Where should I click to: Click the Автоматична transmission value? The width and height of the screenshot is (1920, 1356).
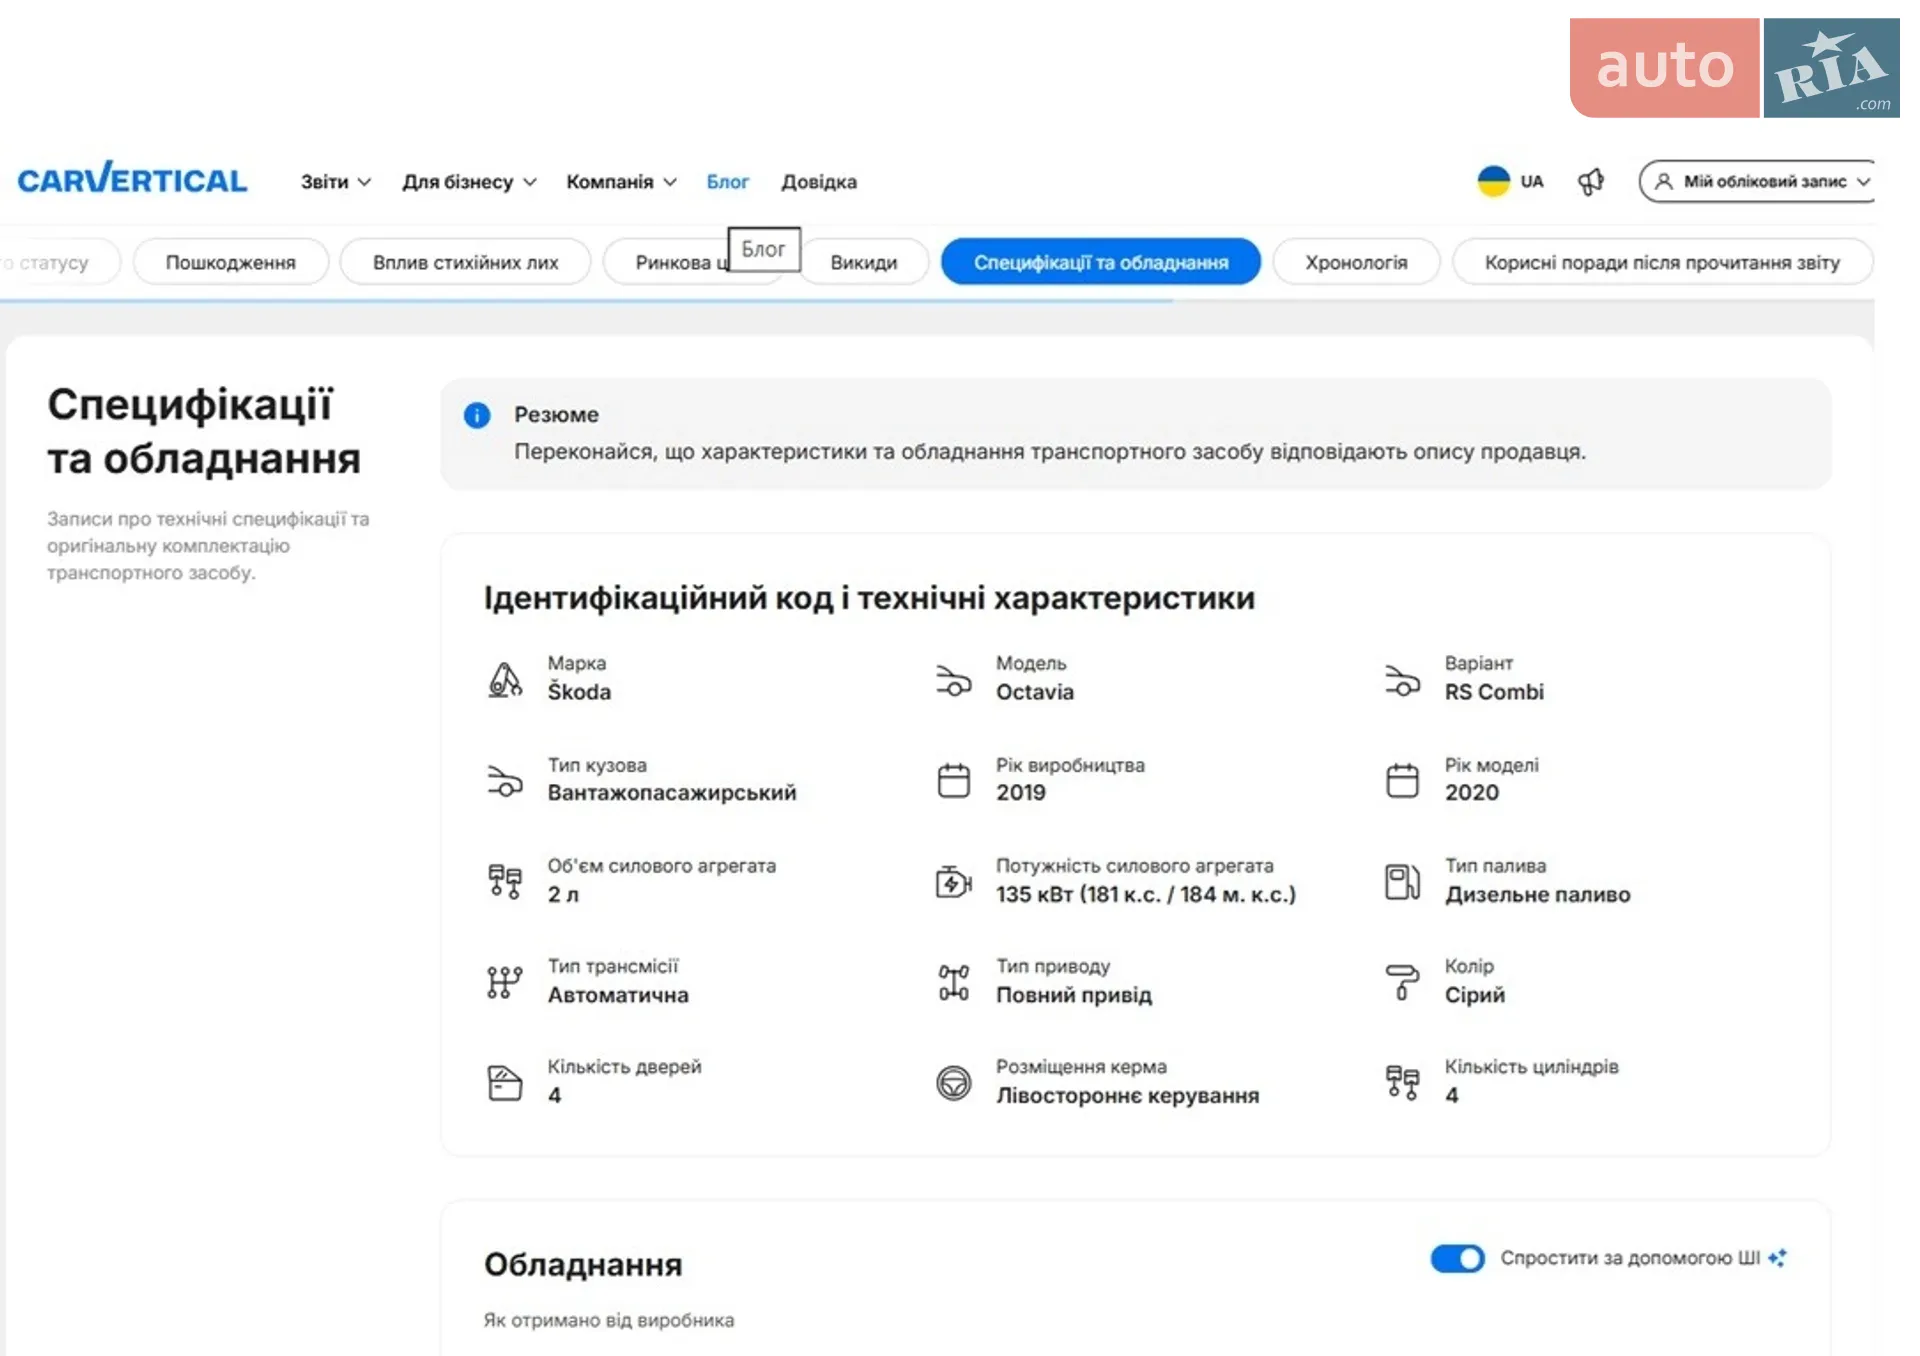pos(618,995)
